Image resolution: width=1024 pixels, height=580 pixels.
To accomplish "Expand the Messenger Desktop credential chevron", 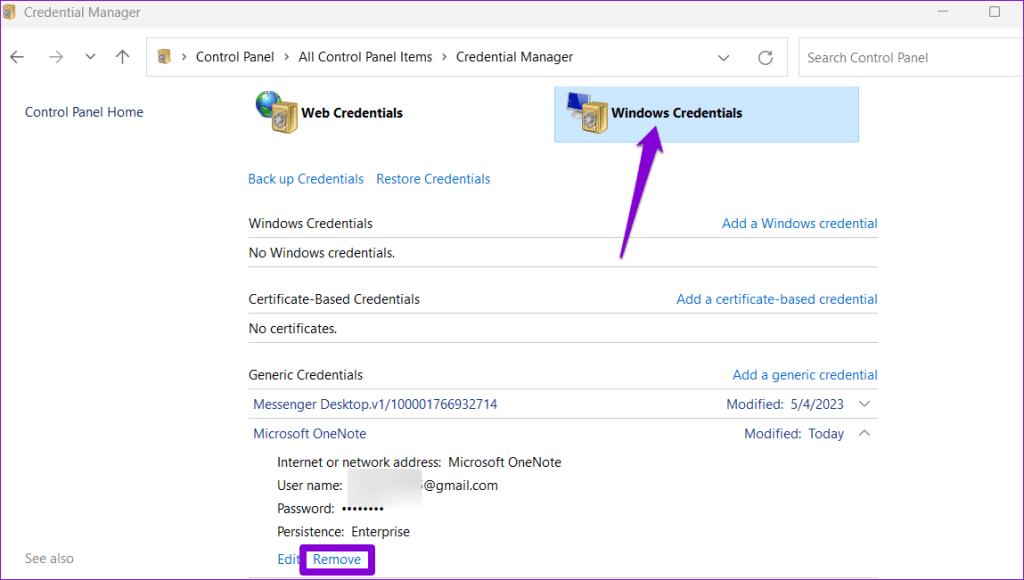I will 864,404.
